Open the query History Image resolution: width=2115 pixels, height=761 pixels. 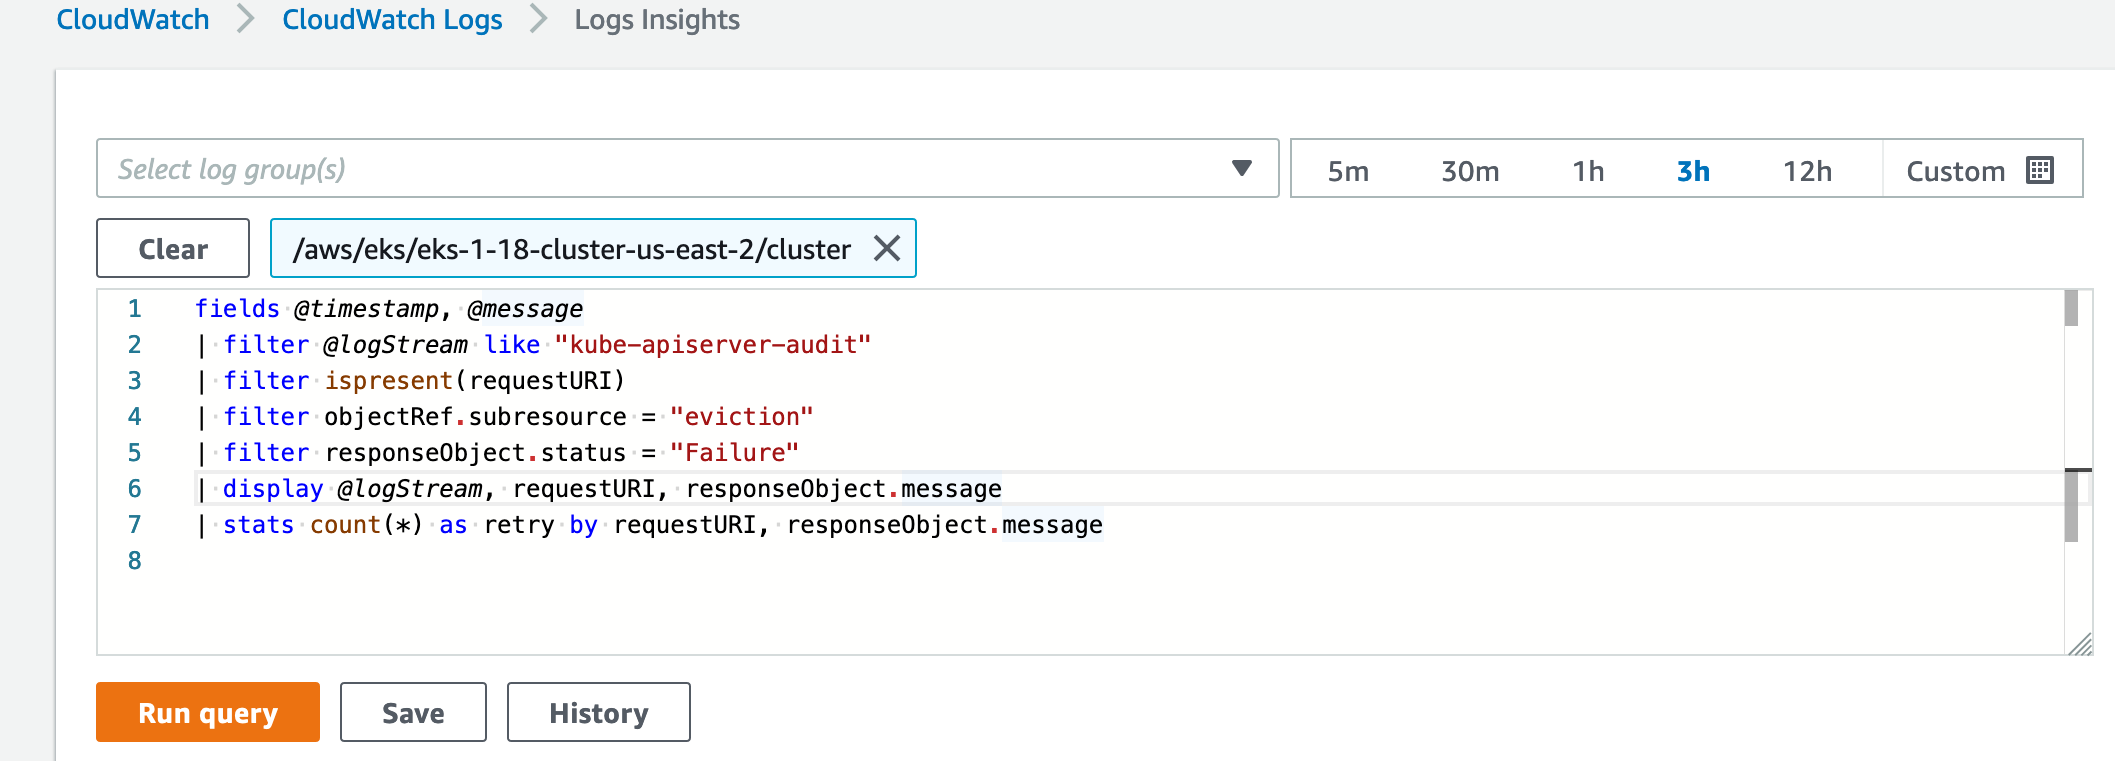click(599, 712)
